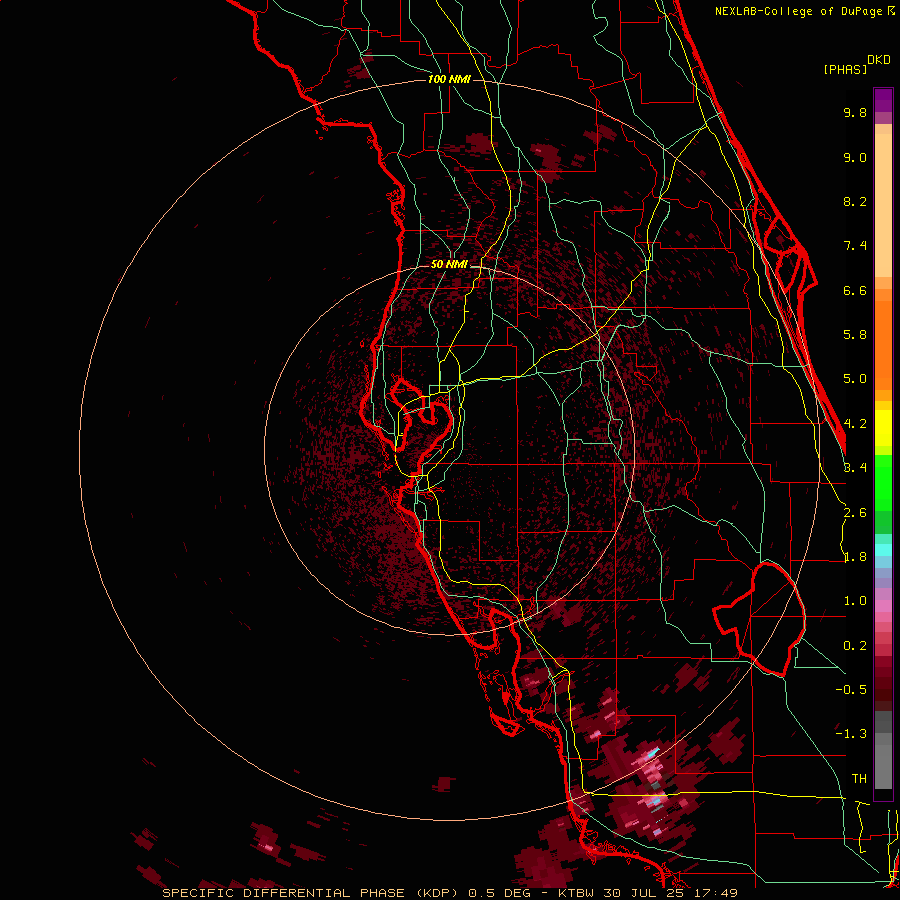This screenshot has width=900, height=900.
Task: Click the 1.0 scale value
Action: pos(855,601)
